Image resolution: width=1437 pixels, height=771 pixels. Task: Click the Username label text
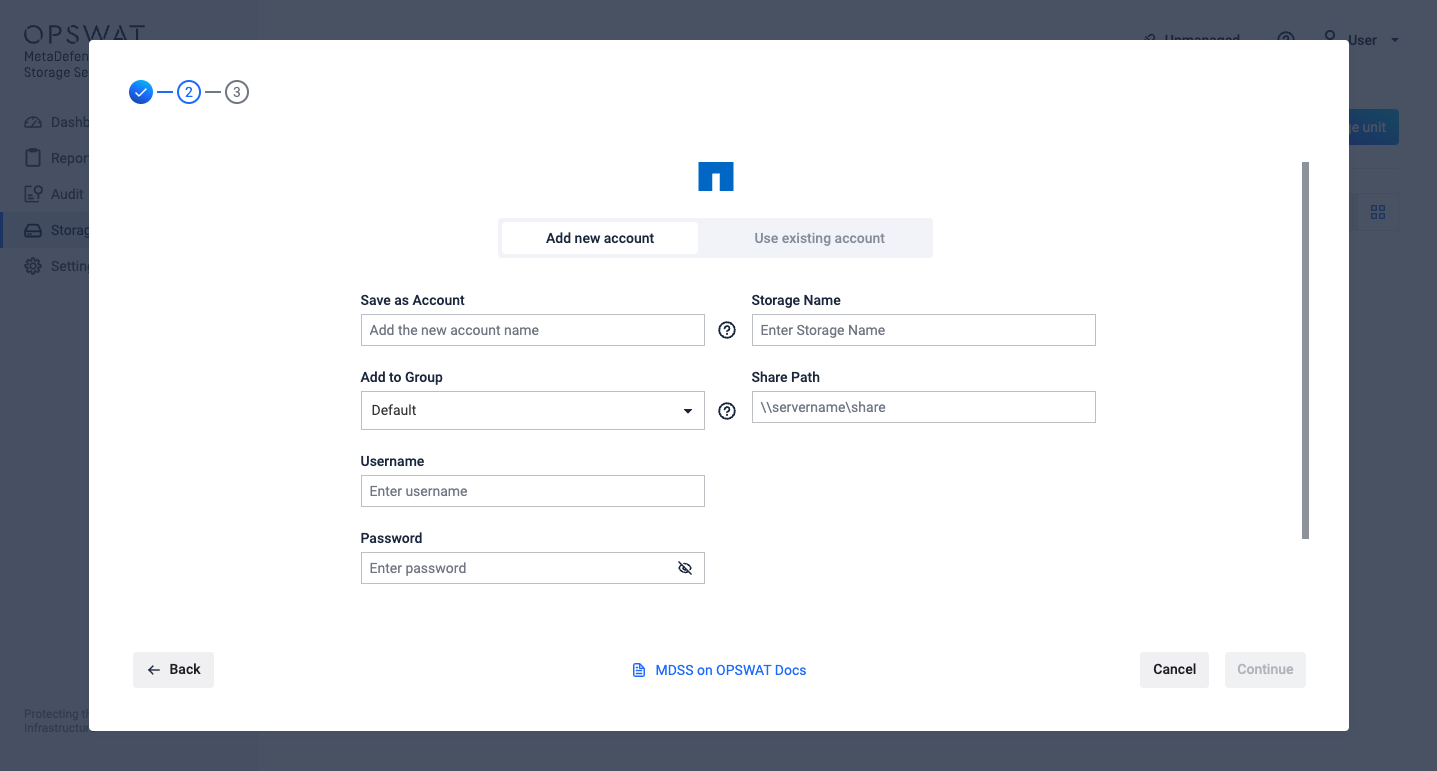pyautogui.click(x=393, y=461)
